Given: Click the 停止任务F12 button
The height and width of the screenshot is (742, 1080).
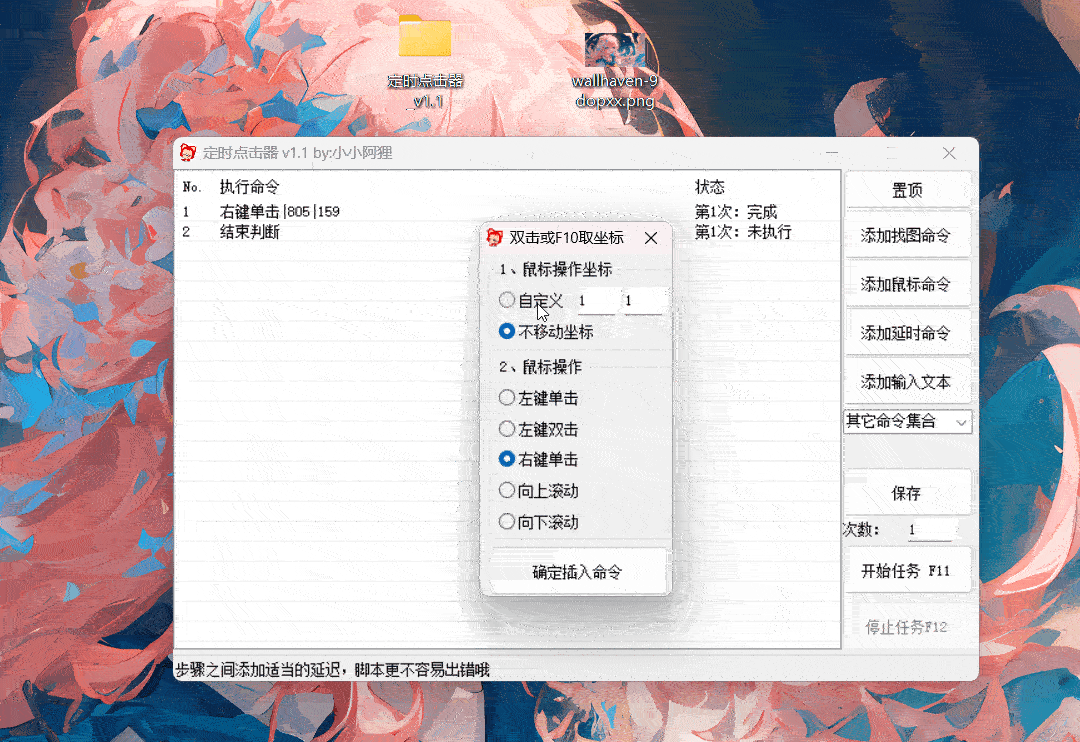Looking at the screenshot, I should pos(907,627).
